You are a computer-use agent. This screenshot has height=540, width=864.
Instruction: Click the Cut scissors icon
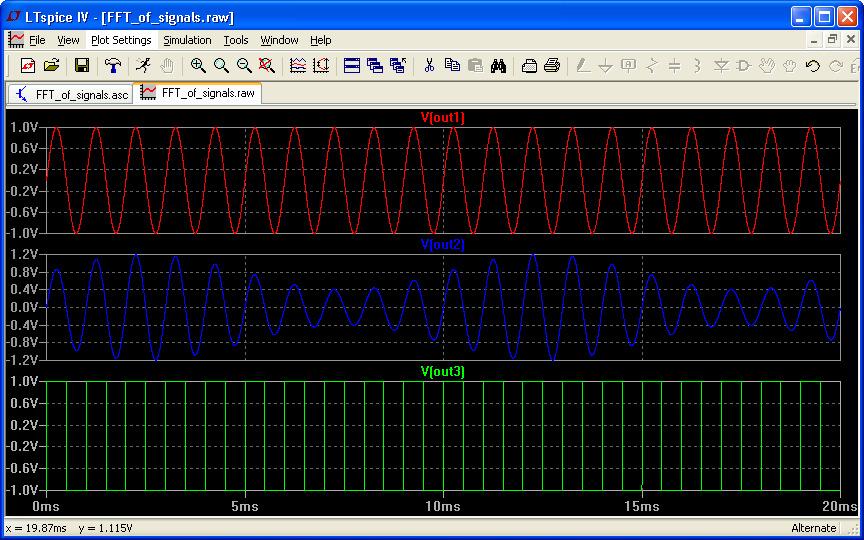tap(429, 66)
